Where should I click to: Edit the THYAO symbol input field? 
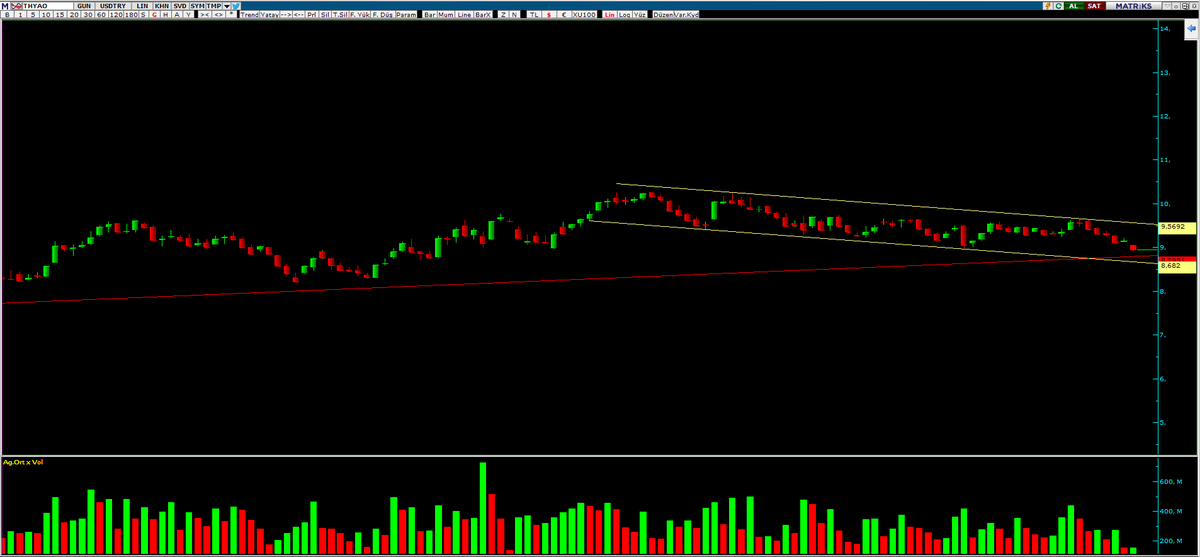pyautogui.click(x=48, y=6)
